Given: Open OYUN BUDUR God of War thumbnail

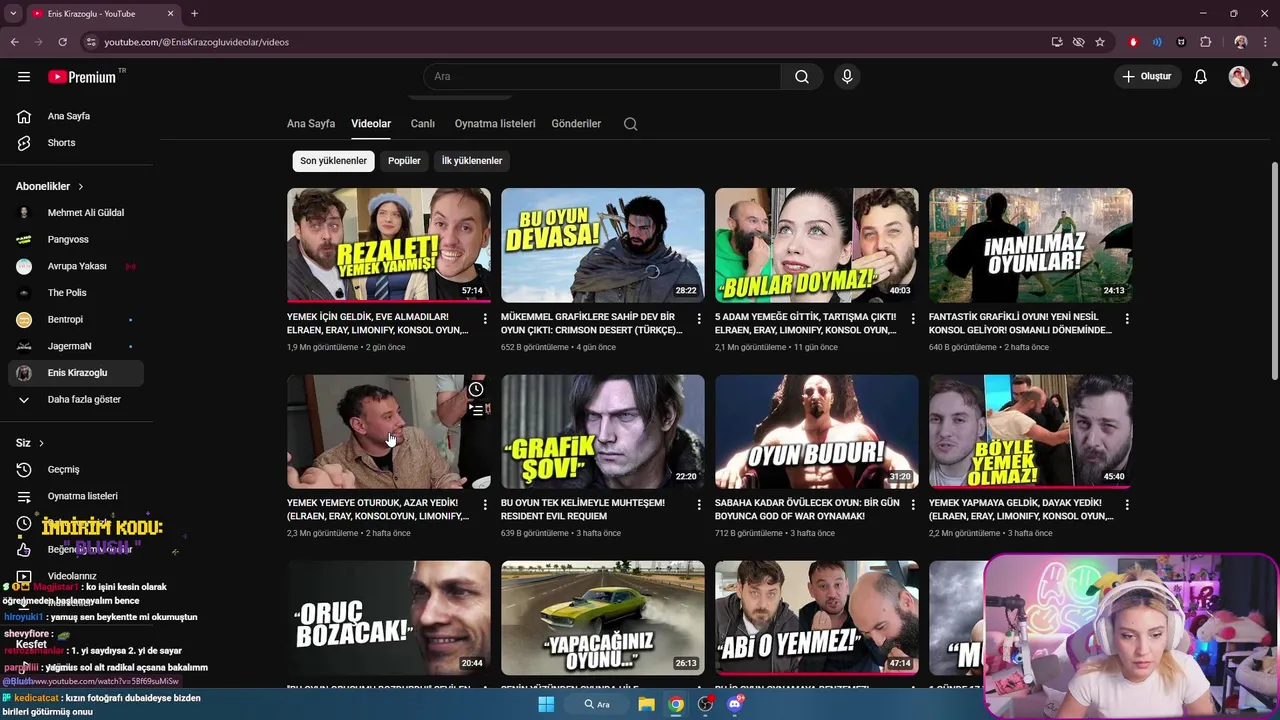Looking at the screenshot, I should pos(817,431).
